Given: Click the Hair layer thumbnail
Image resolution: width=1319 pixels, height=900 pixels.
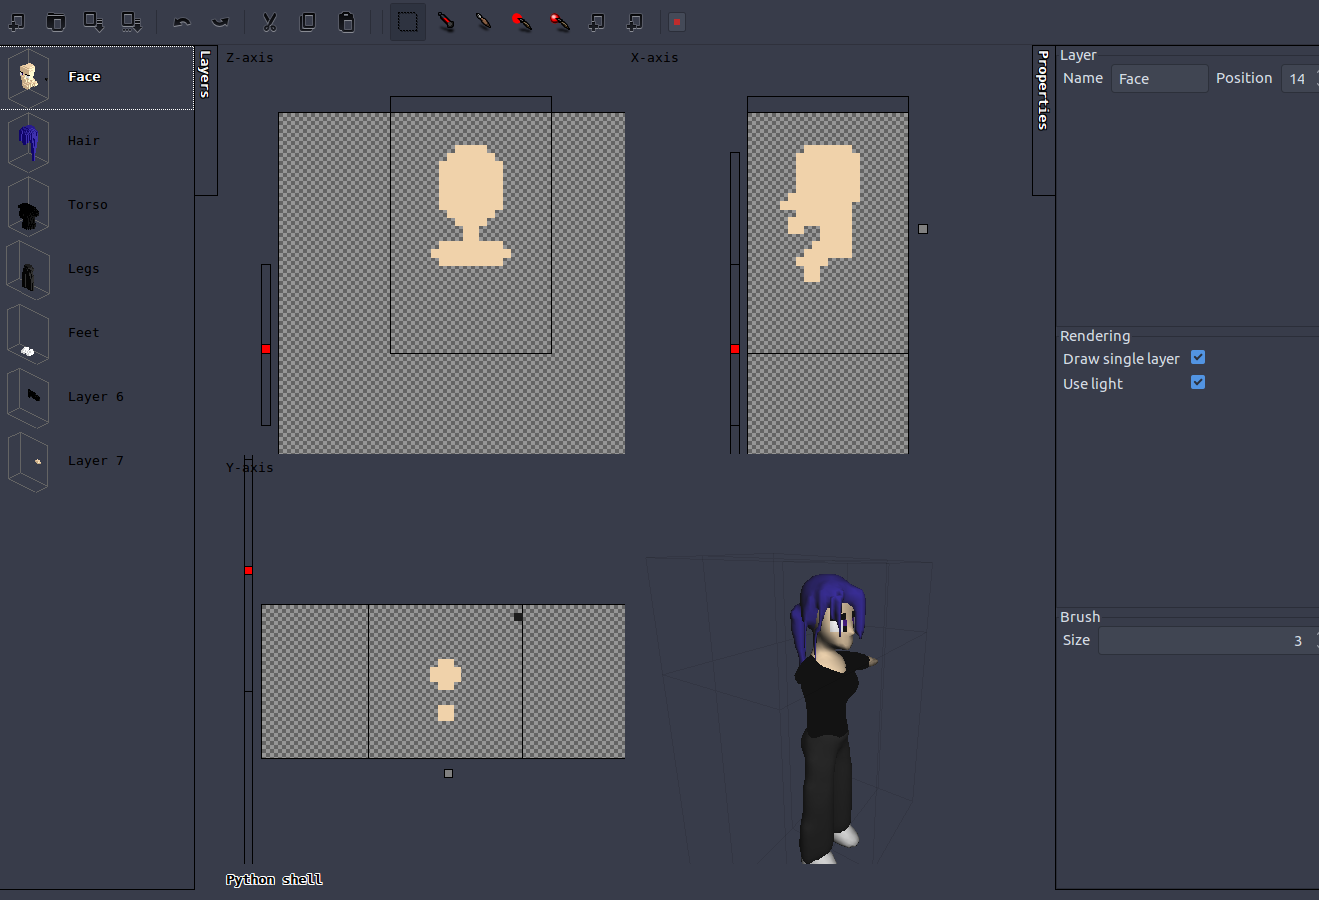Looking at the screenshot, I should [x=28, y=141].
